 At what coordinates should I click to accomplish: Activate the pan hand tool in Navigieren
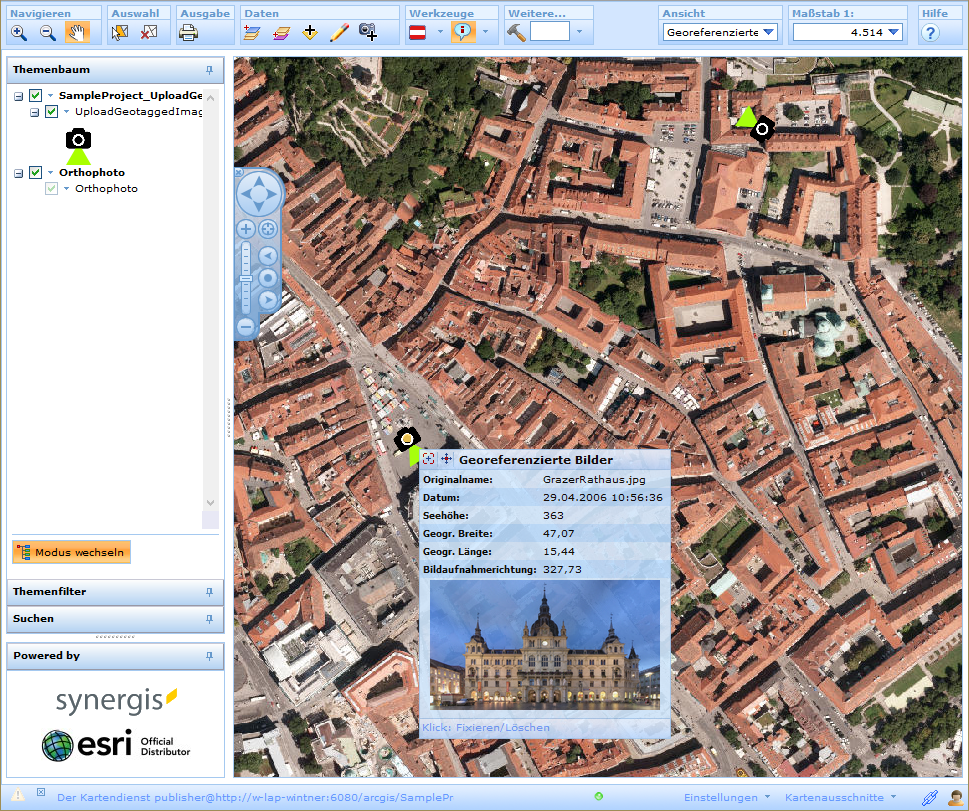coord(75,32)
